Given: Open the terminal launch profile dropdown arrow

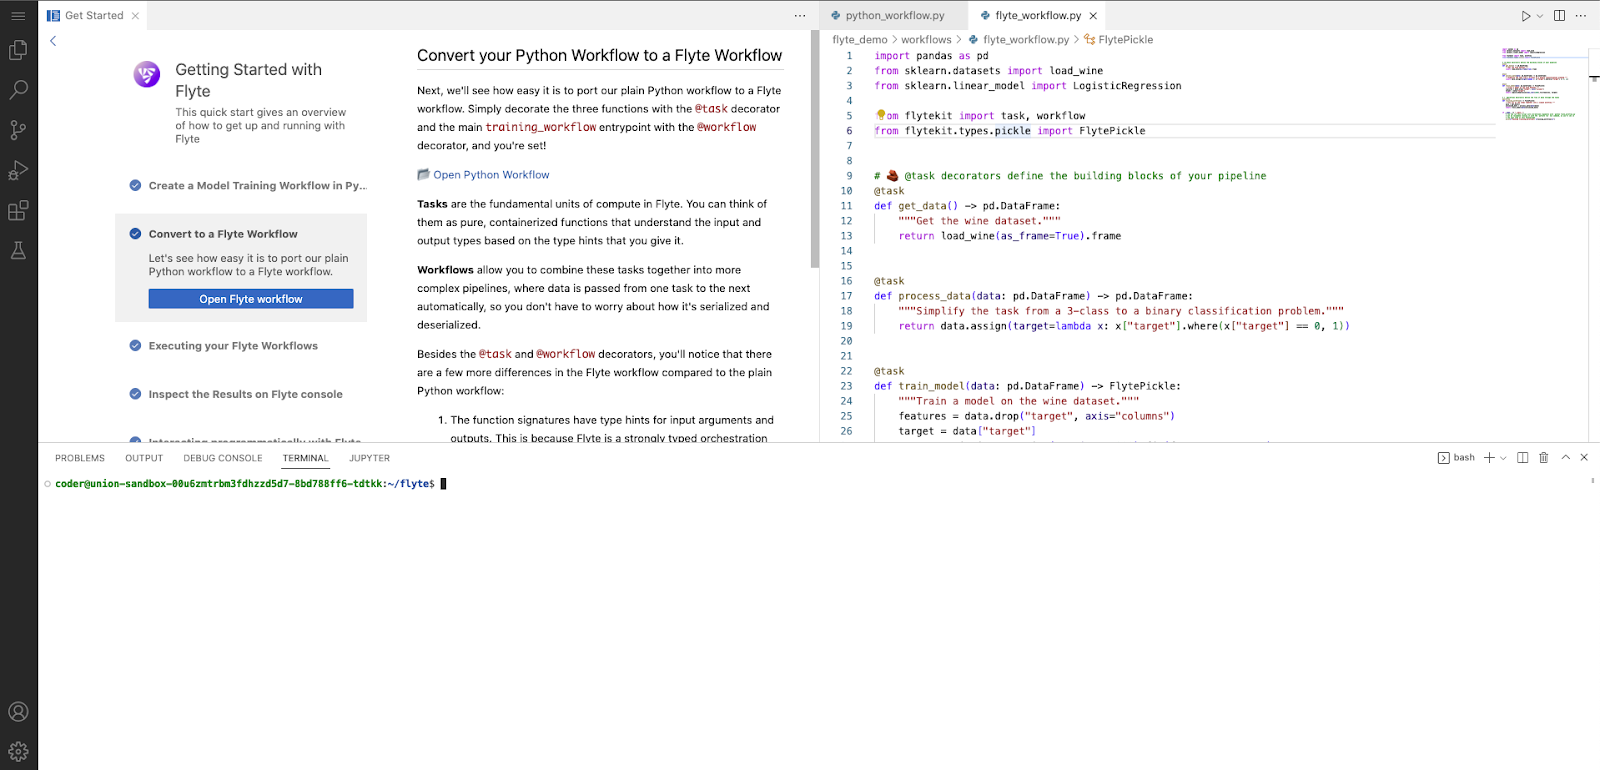Looking at the screenshot, I should (1503, 458).
